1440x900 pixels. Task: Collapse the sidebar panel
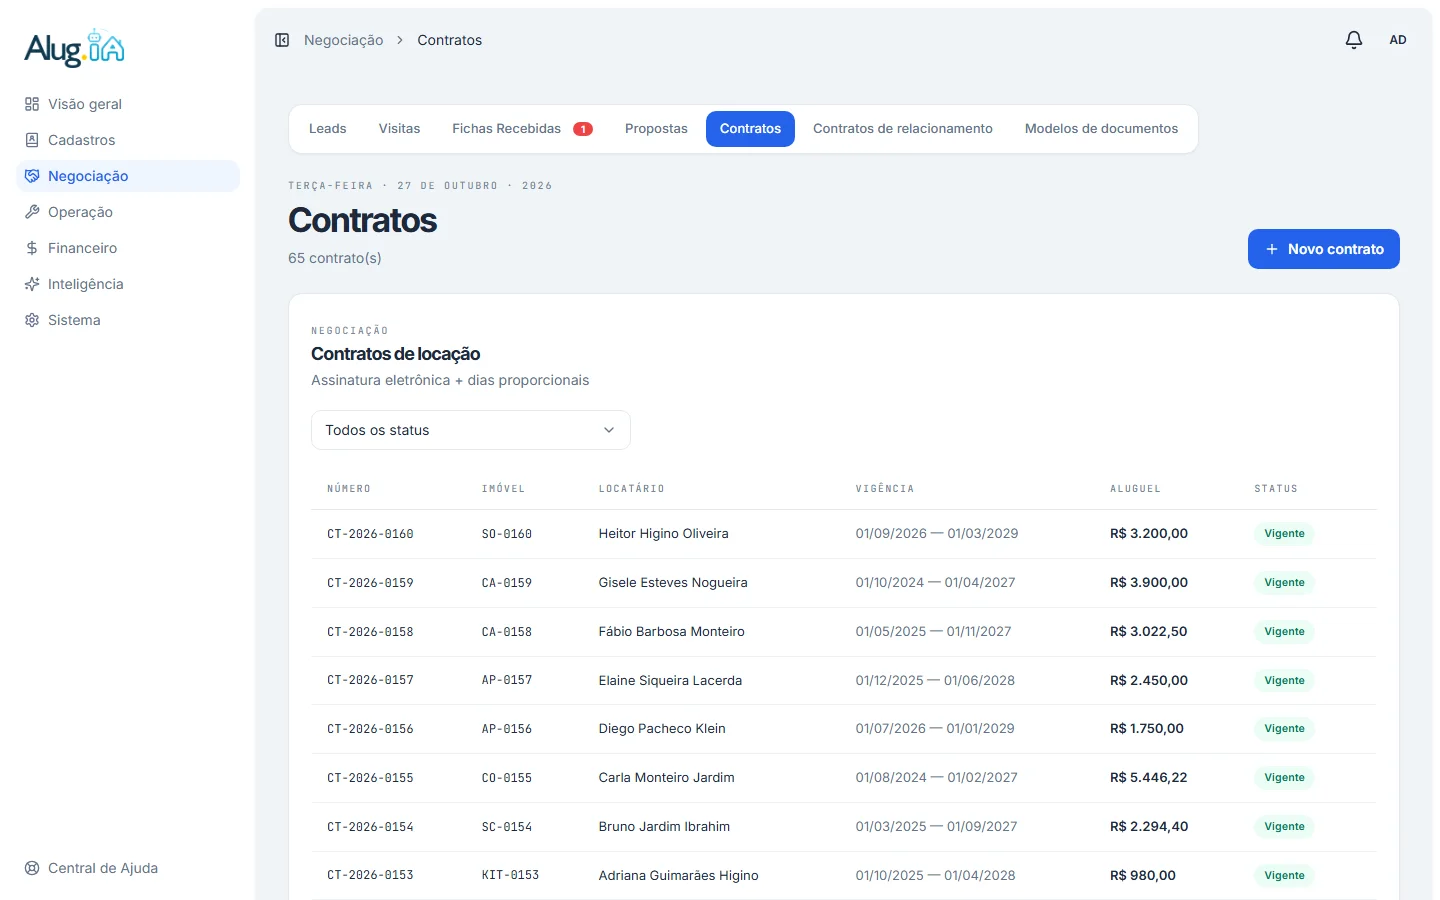[x=282, y=40]
